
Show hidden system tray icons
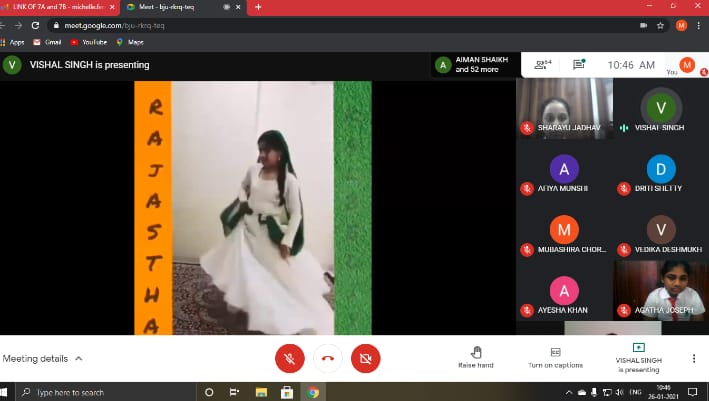(569, 392)
